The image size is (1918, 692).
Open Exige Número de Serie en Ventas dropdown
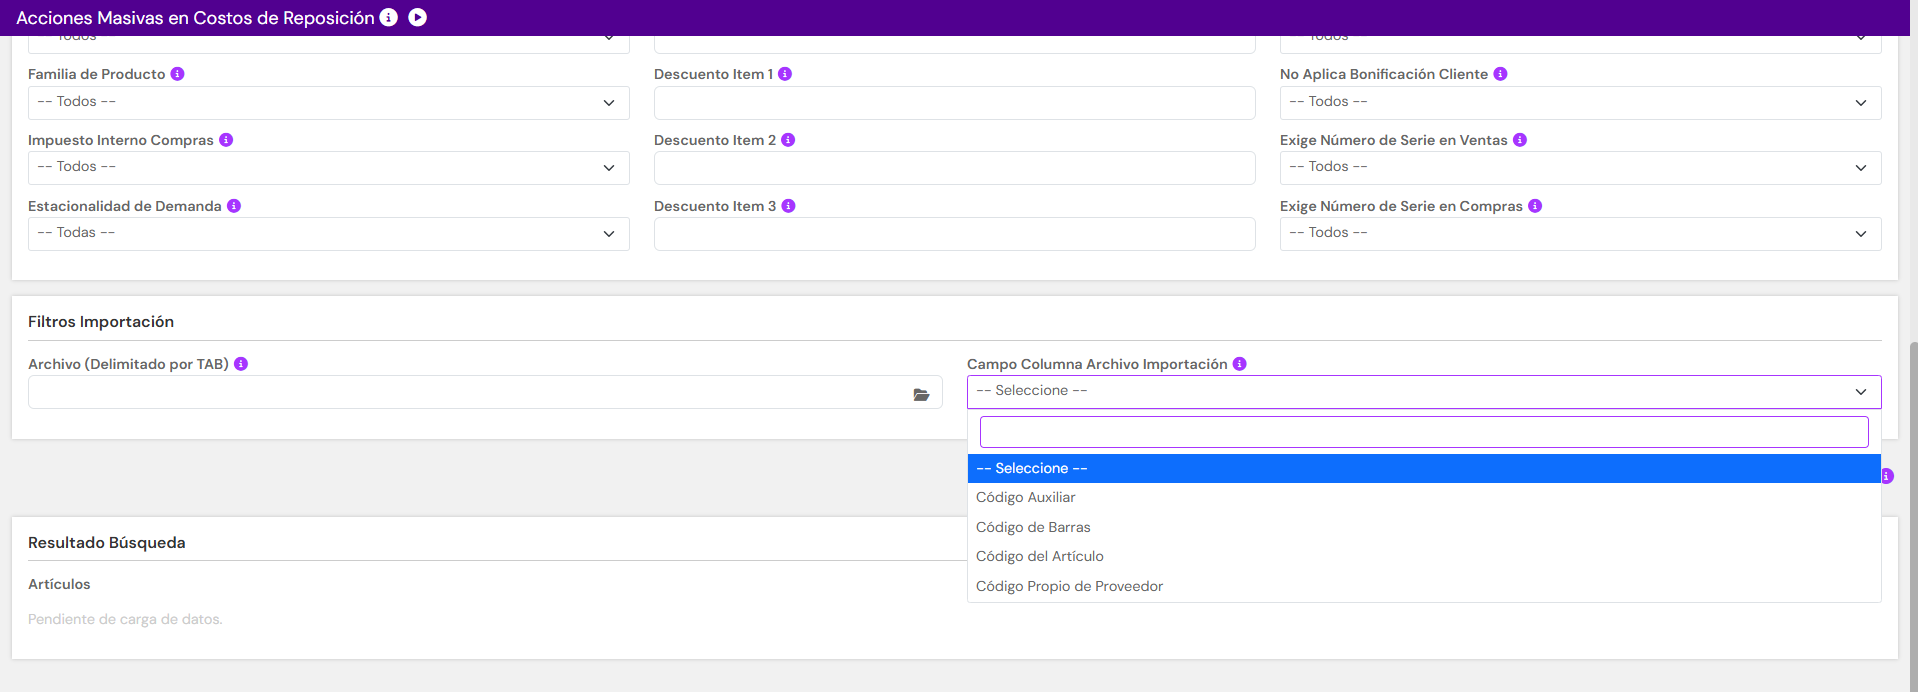(1581, 168)
